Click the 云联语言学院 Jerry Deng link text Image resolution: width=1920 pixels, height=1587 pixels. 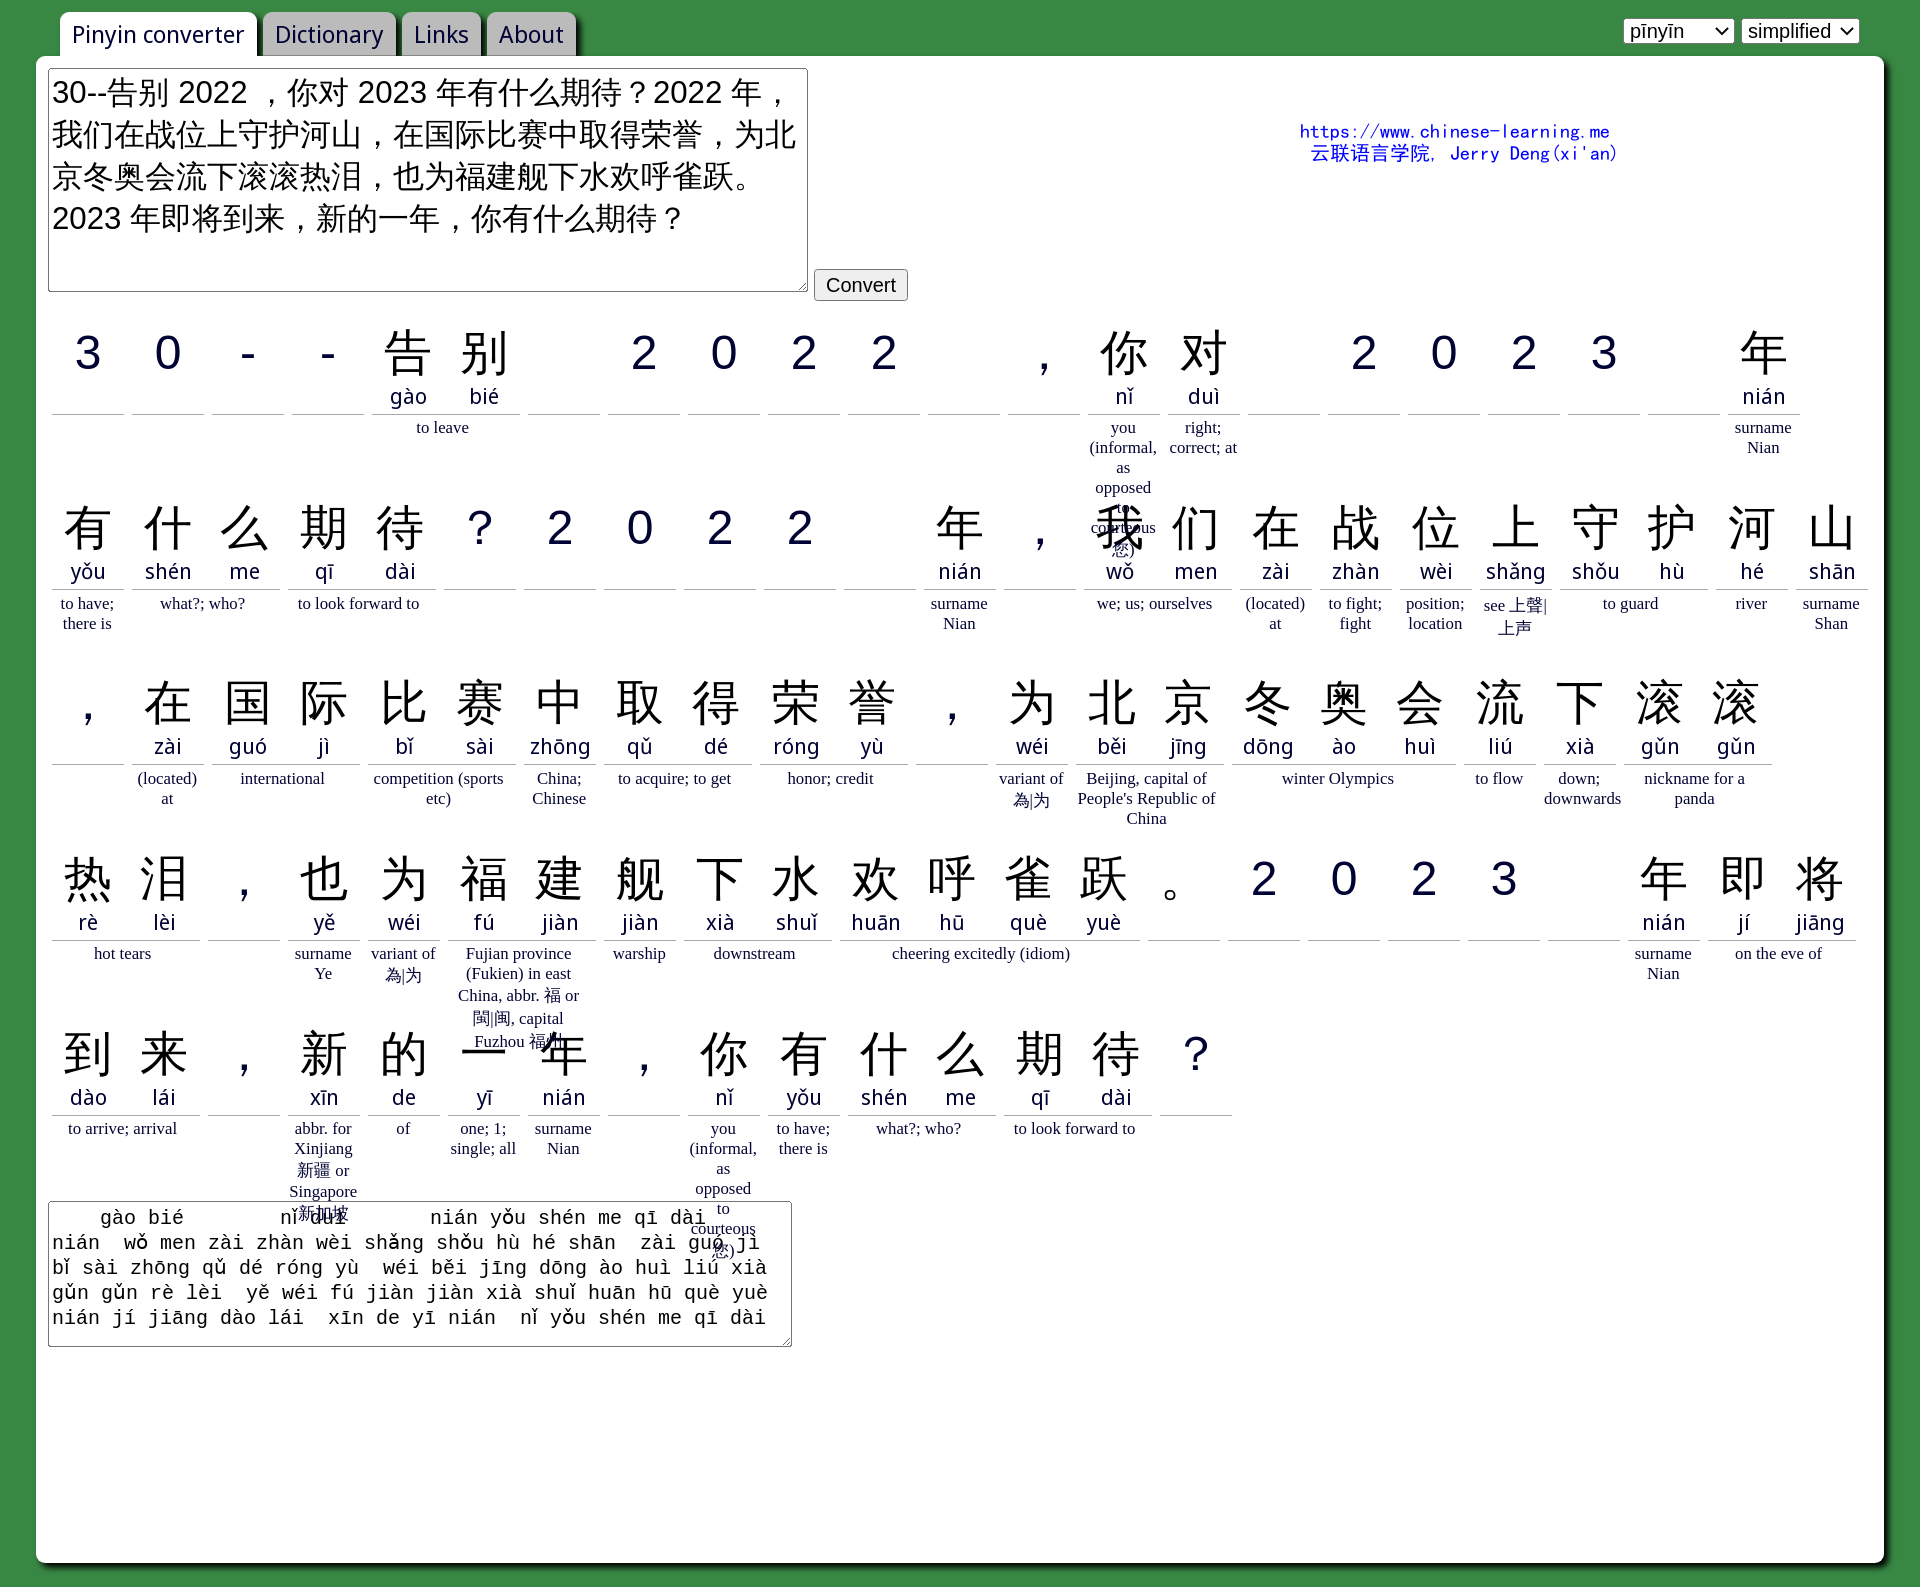[x=1463, y=153]
